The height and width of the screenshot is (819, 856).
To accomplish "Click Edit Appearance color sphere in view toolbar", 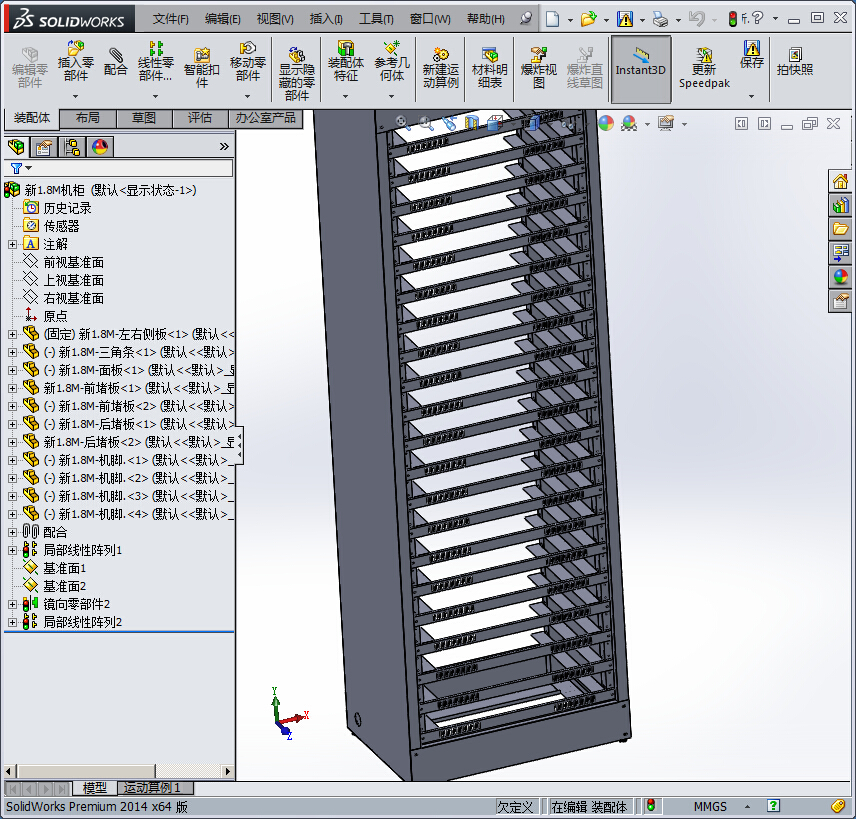I will (606, 123).
